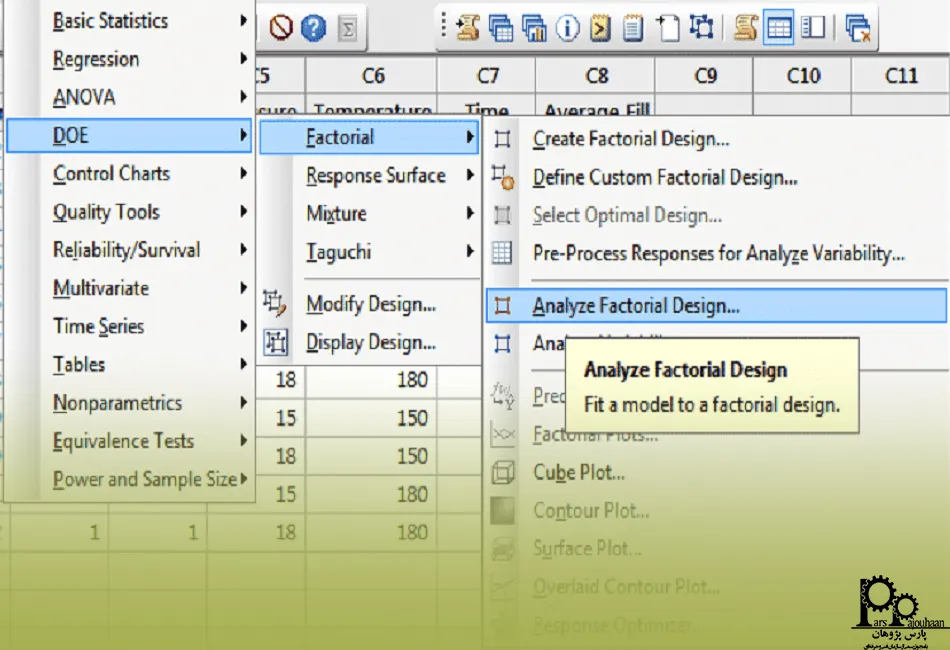Choose Cube Plot... menu entry

coord(716,472)
